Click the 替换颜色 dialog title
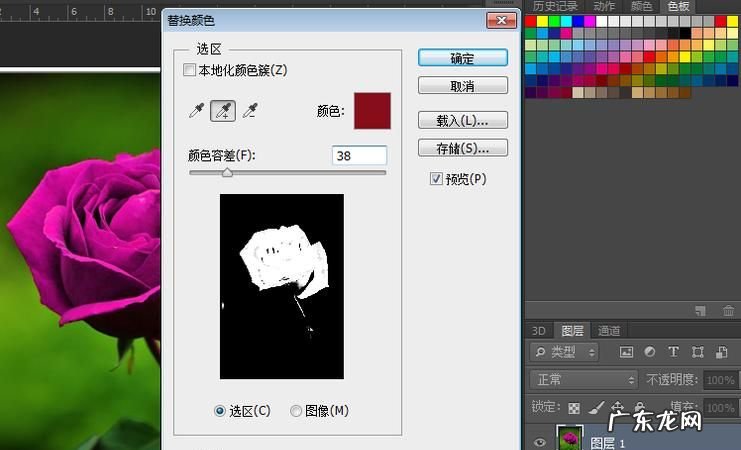The image size is (741, 450). click(191, 20)
